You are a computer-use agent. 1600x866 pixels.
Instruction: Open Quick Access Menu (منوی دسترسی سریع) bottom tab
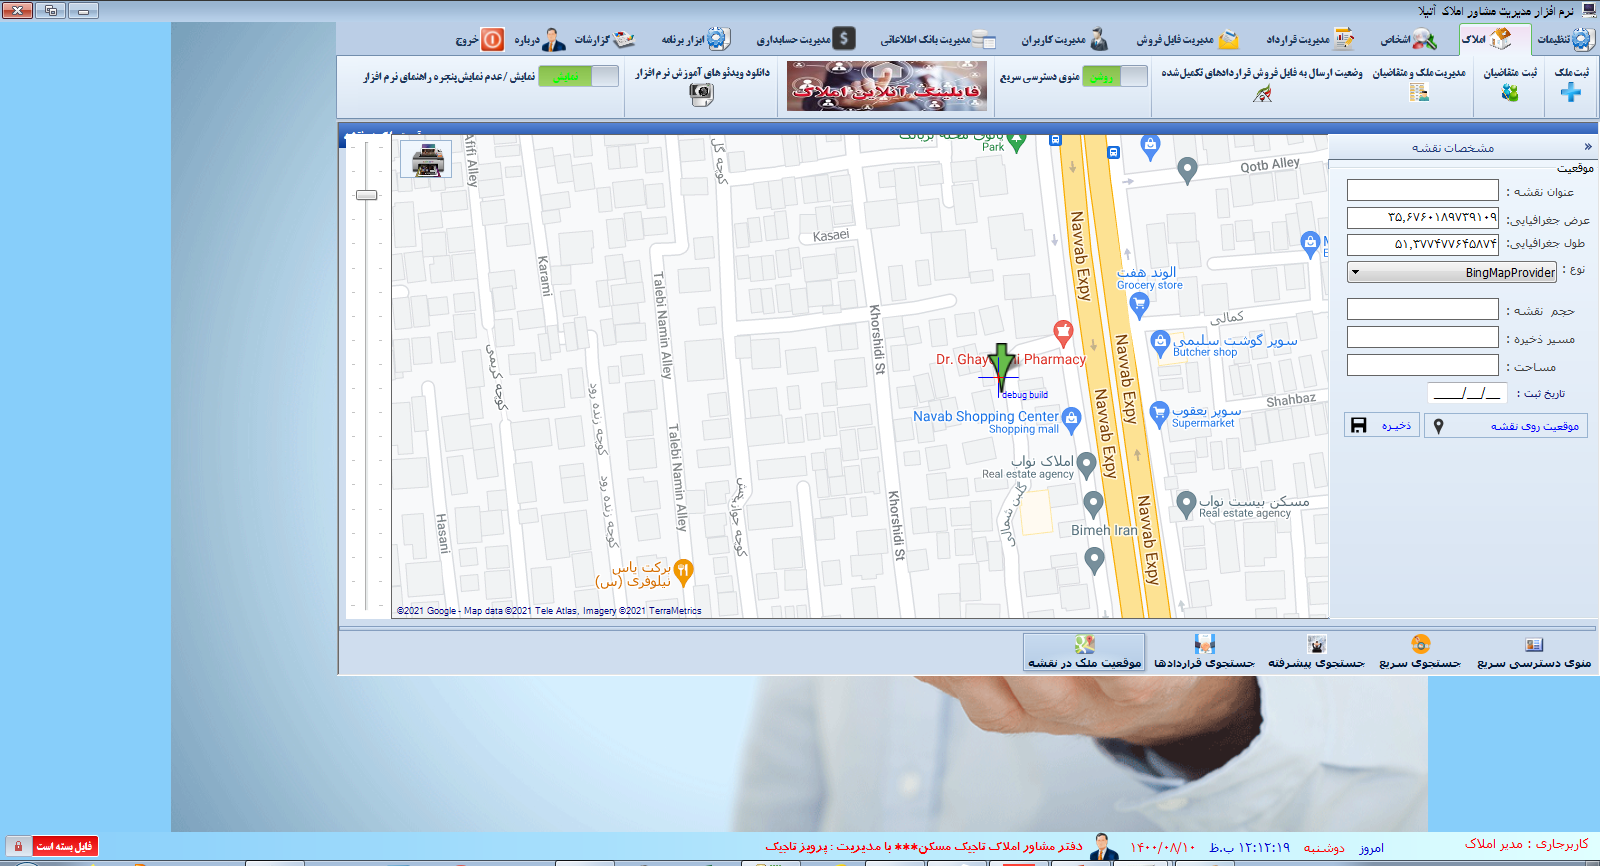pos(1534,652)
